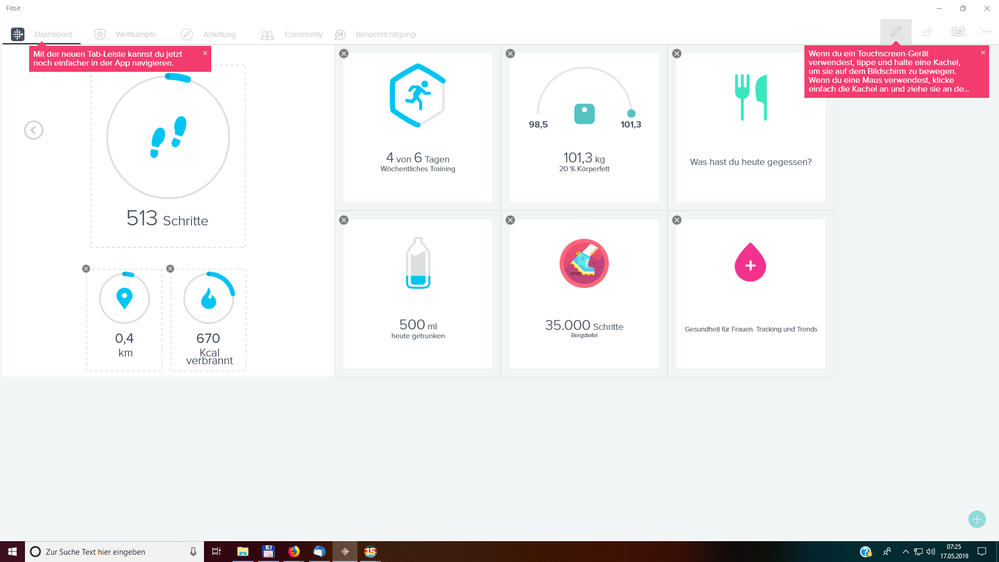Click the round plus add button
Viewport: 999px width, 562px height.
977,519
